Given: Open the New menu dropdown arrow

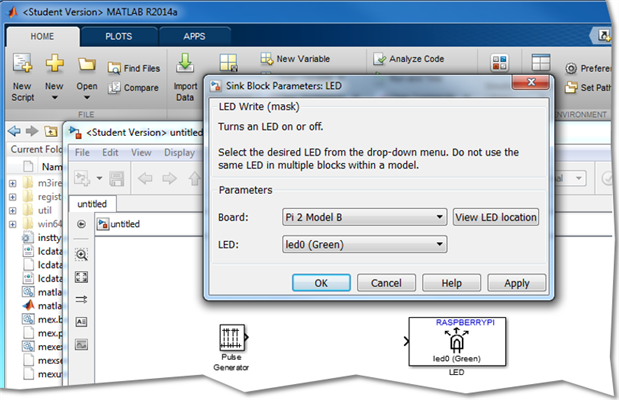Looking at the screenshot, I should [54, 98].
